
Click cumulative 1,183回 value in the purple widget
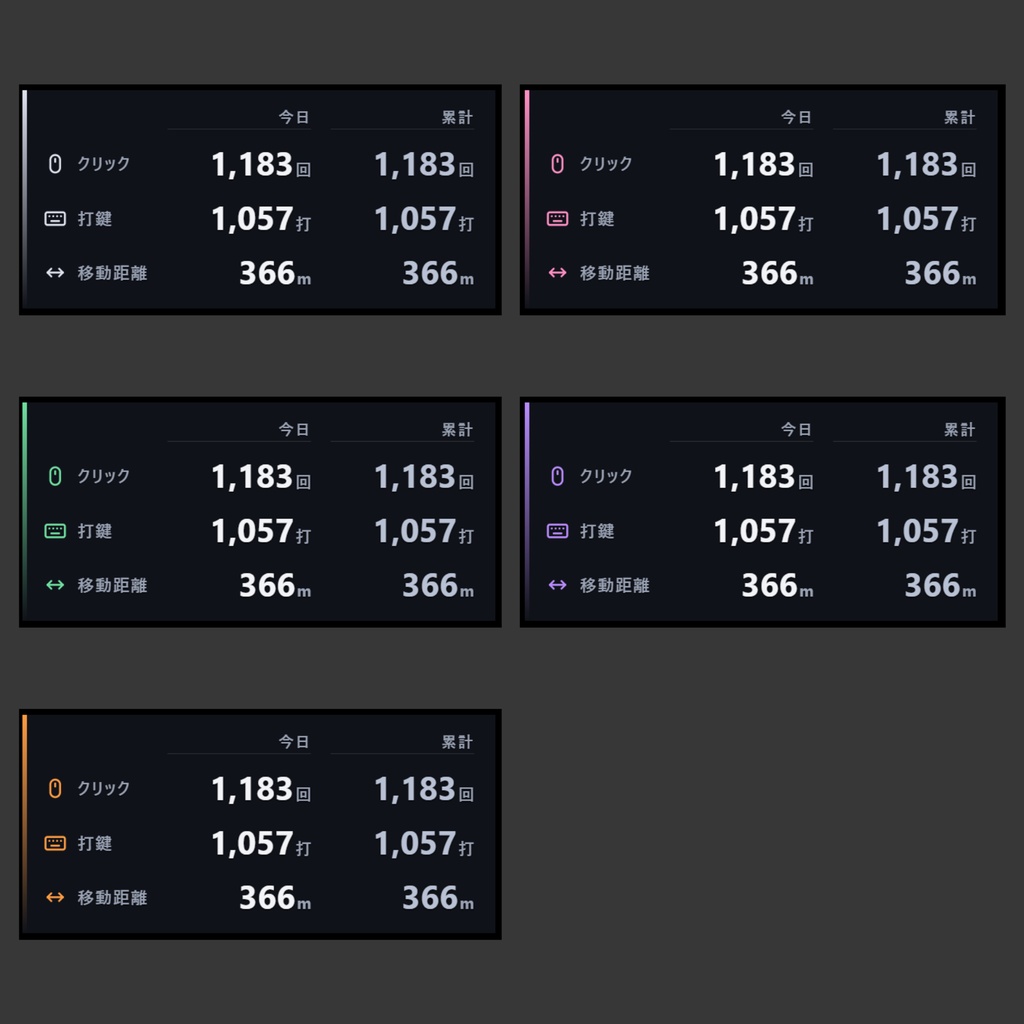click(927, 477)
